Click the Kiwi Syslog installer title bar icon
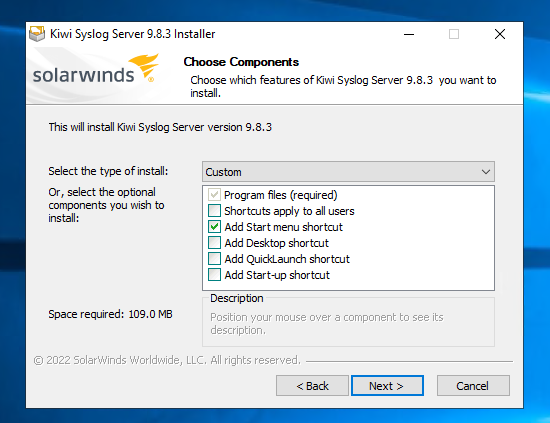550x423 pixels. click(x=37, y=34)
